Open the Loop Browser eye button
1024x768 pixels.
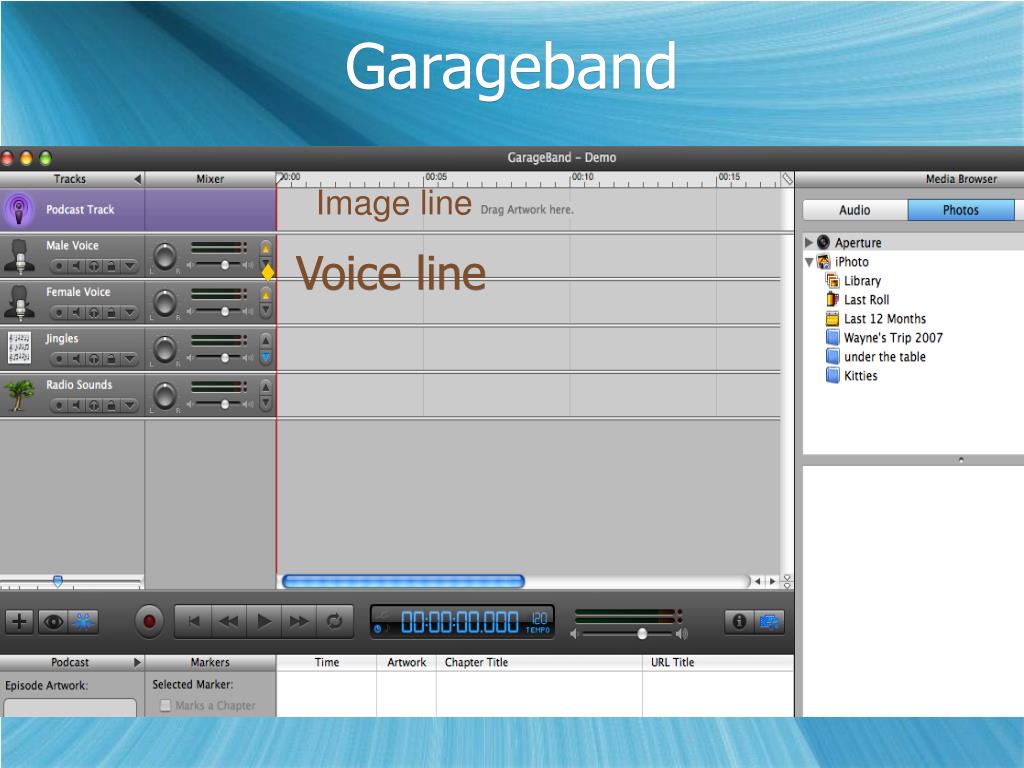point(53,621)
